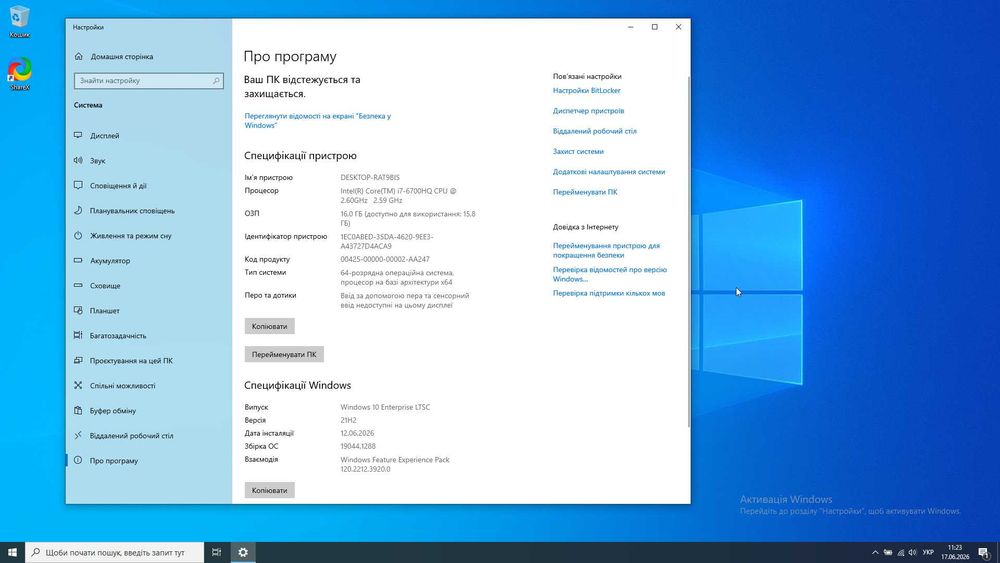This screenshot has width=1000, height=563.
Task: Click the device name DESKTOP-RAT98IS
Action: [370, 177]
